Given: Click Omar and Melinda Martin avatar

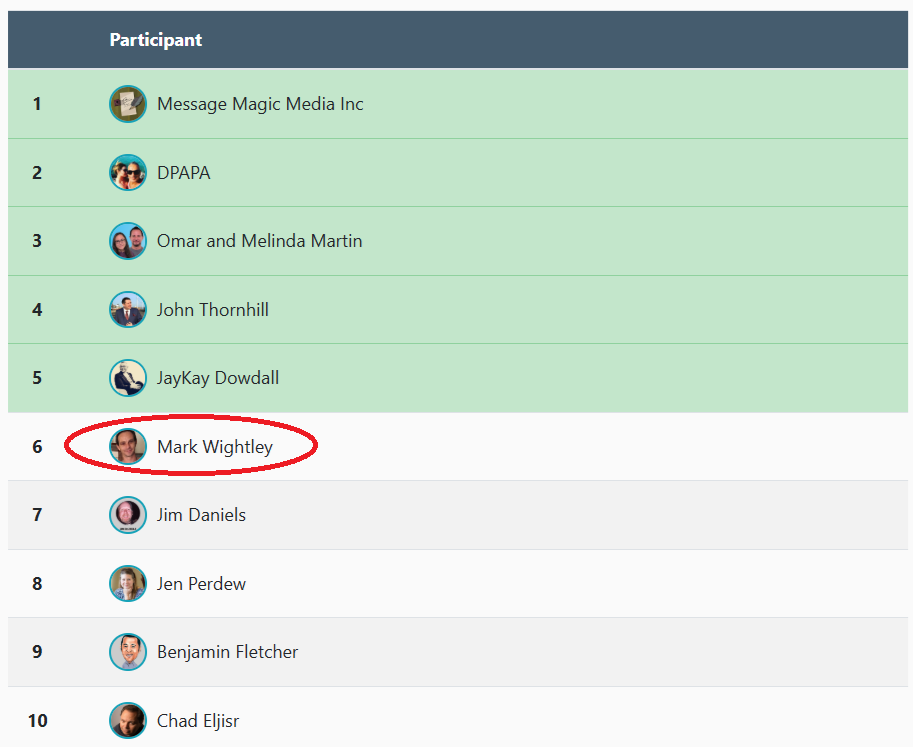Looking at the screenshot, I should [128, 241].
